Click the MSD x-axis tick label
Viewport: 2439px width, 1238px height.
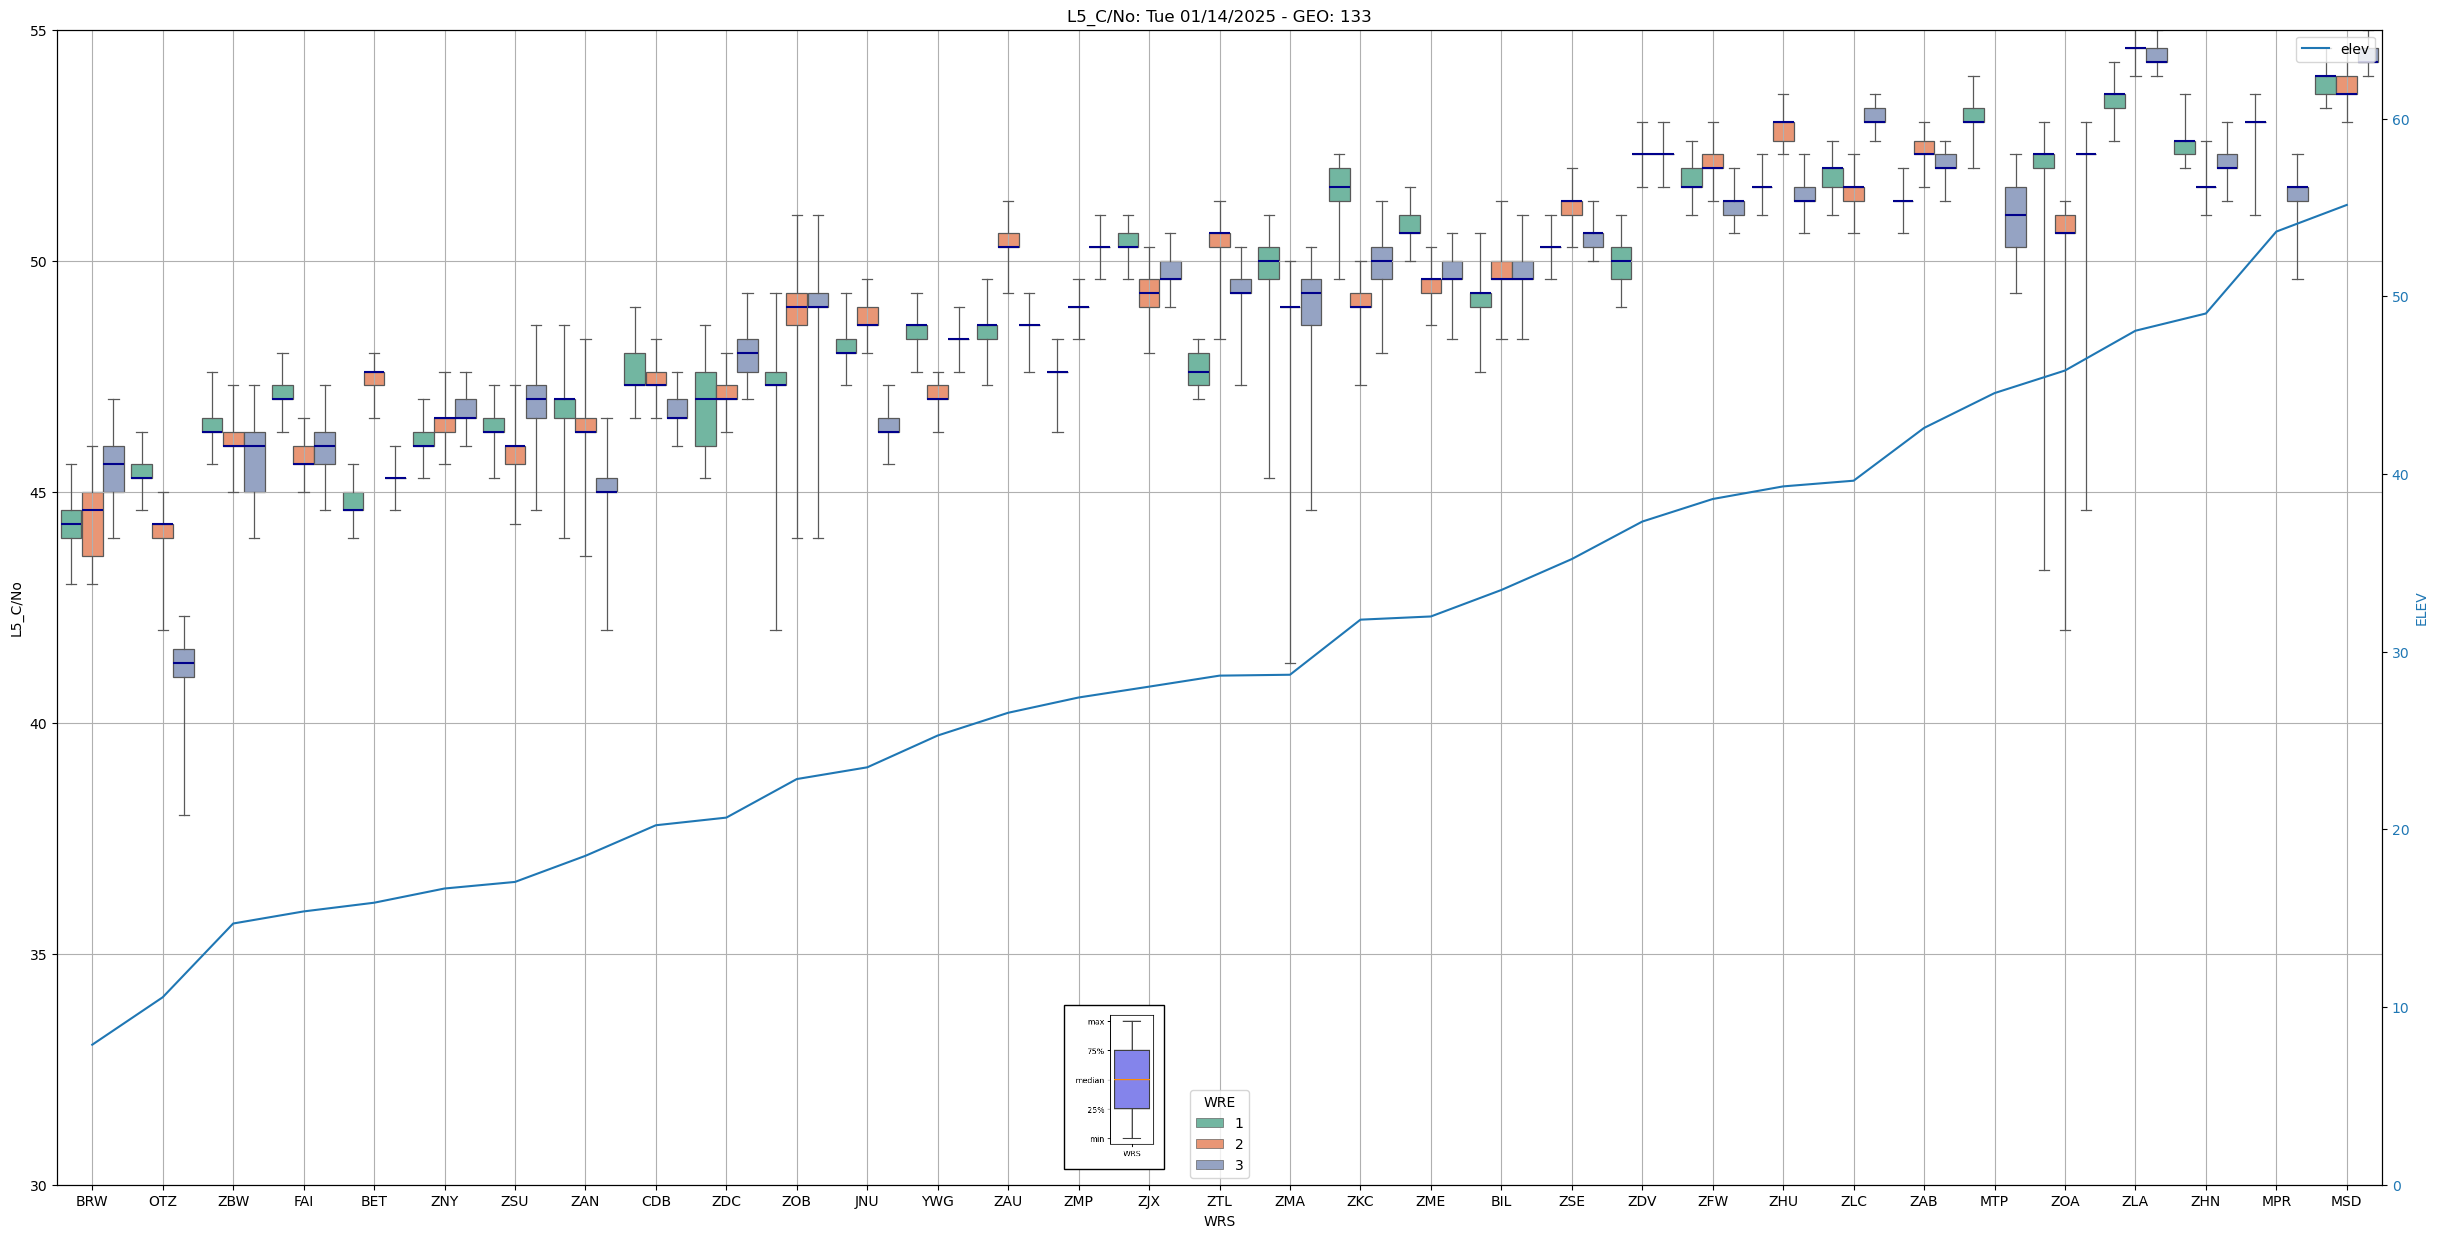click(2346, 1201)
